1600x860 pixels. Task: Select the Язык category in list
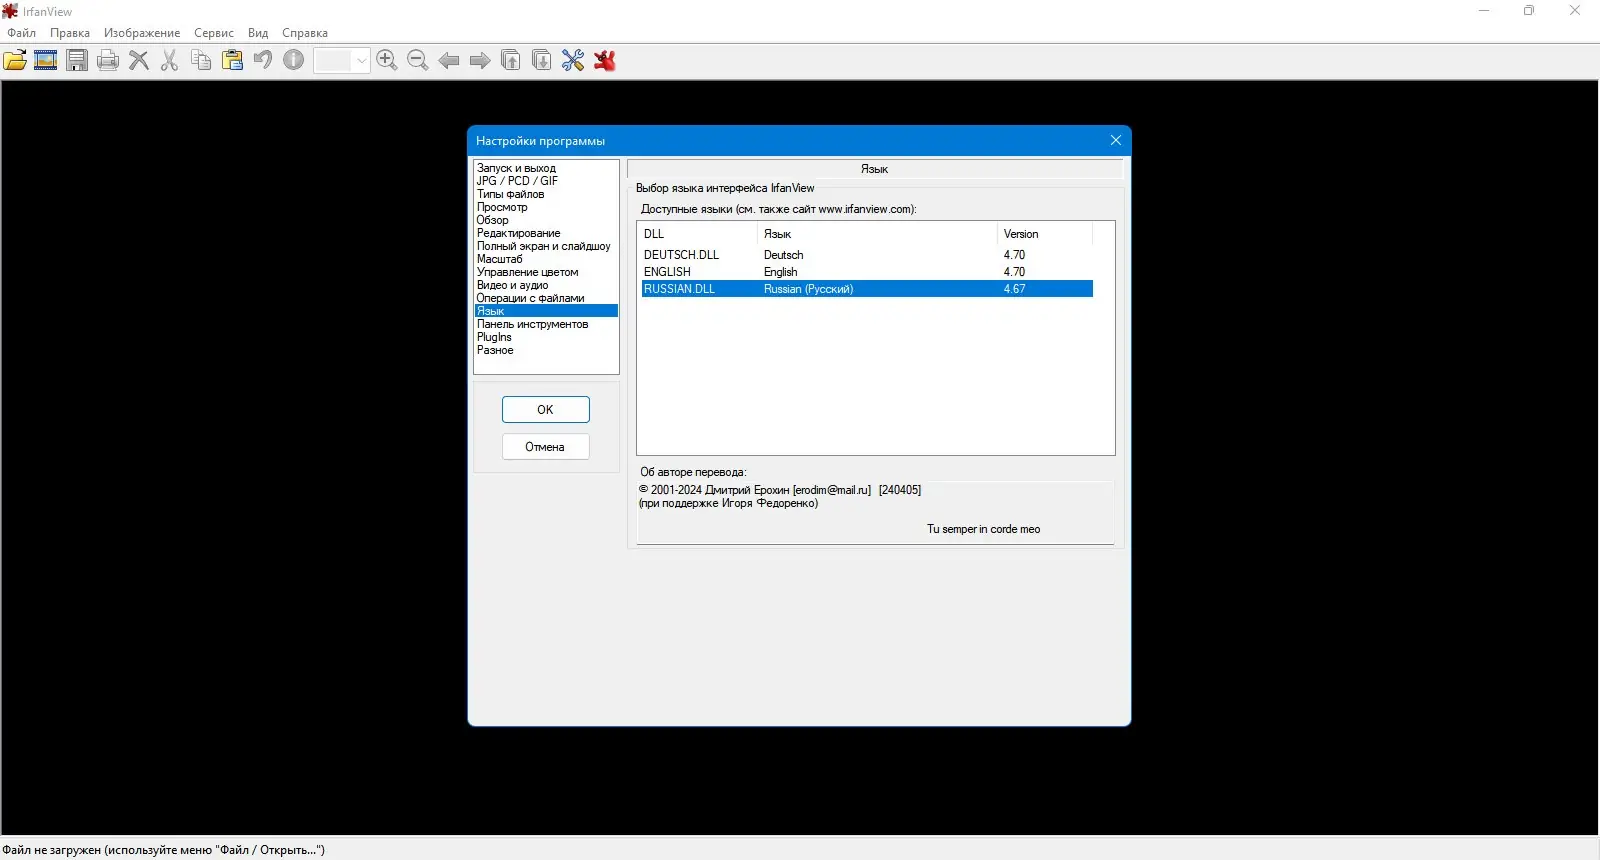(x=546, y=311)
